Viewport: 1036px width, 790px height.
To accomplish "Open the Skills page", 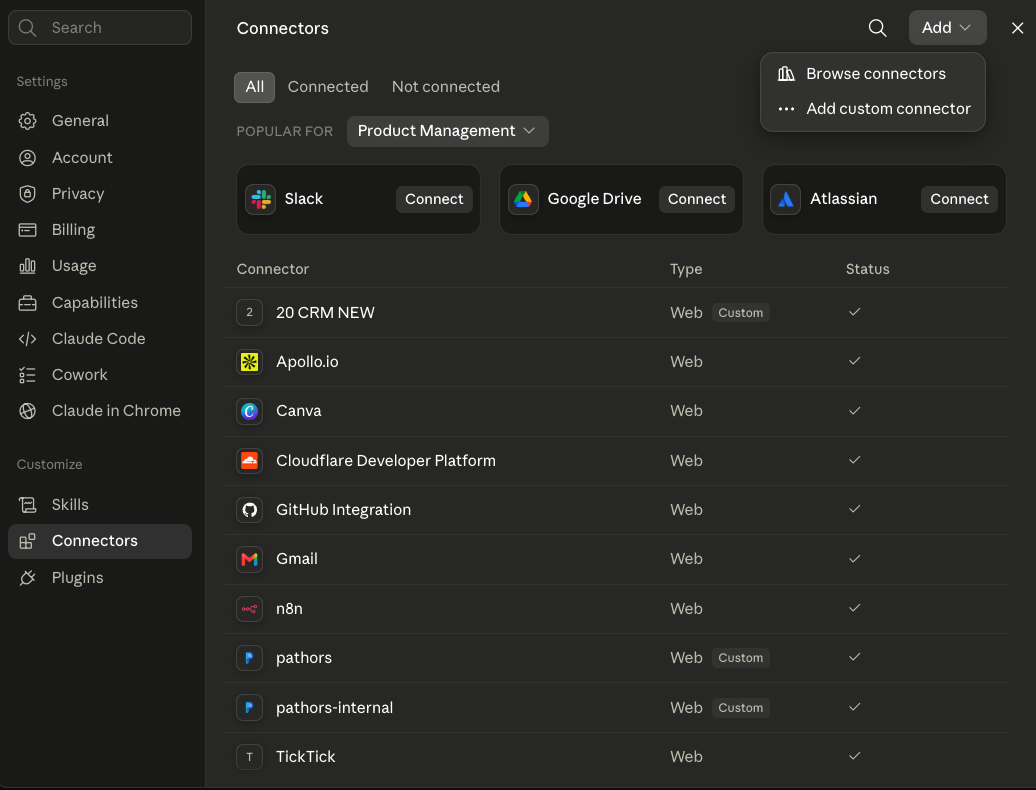I will tap(100, 505).
